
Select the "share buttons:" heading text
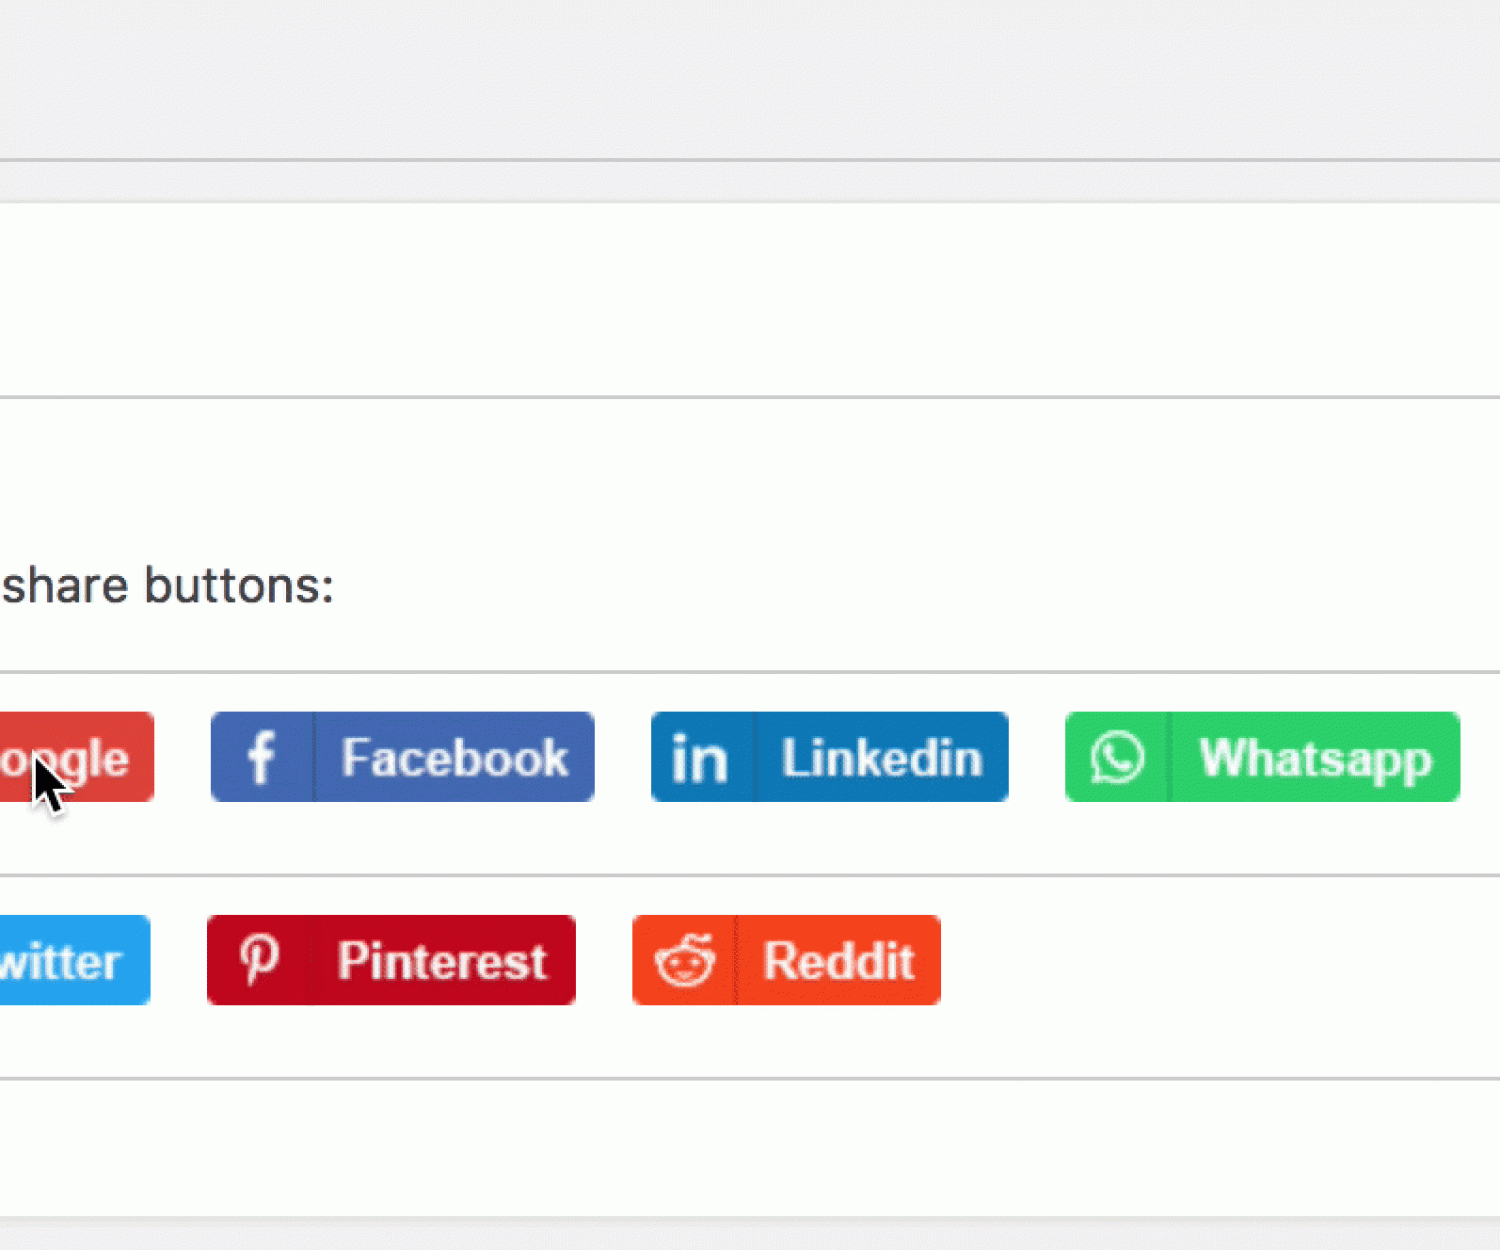coord(168,585)
